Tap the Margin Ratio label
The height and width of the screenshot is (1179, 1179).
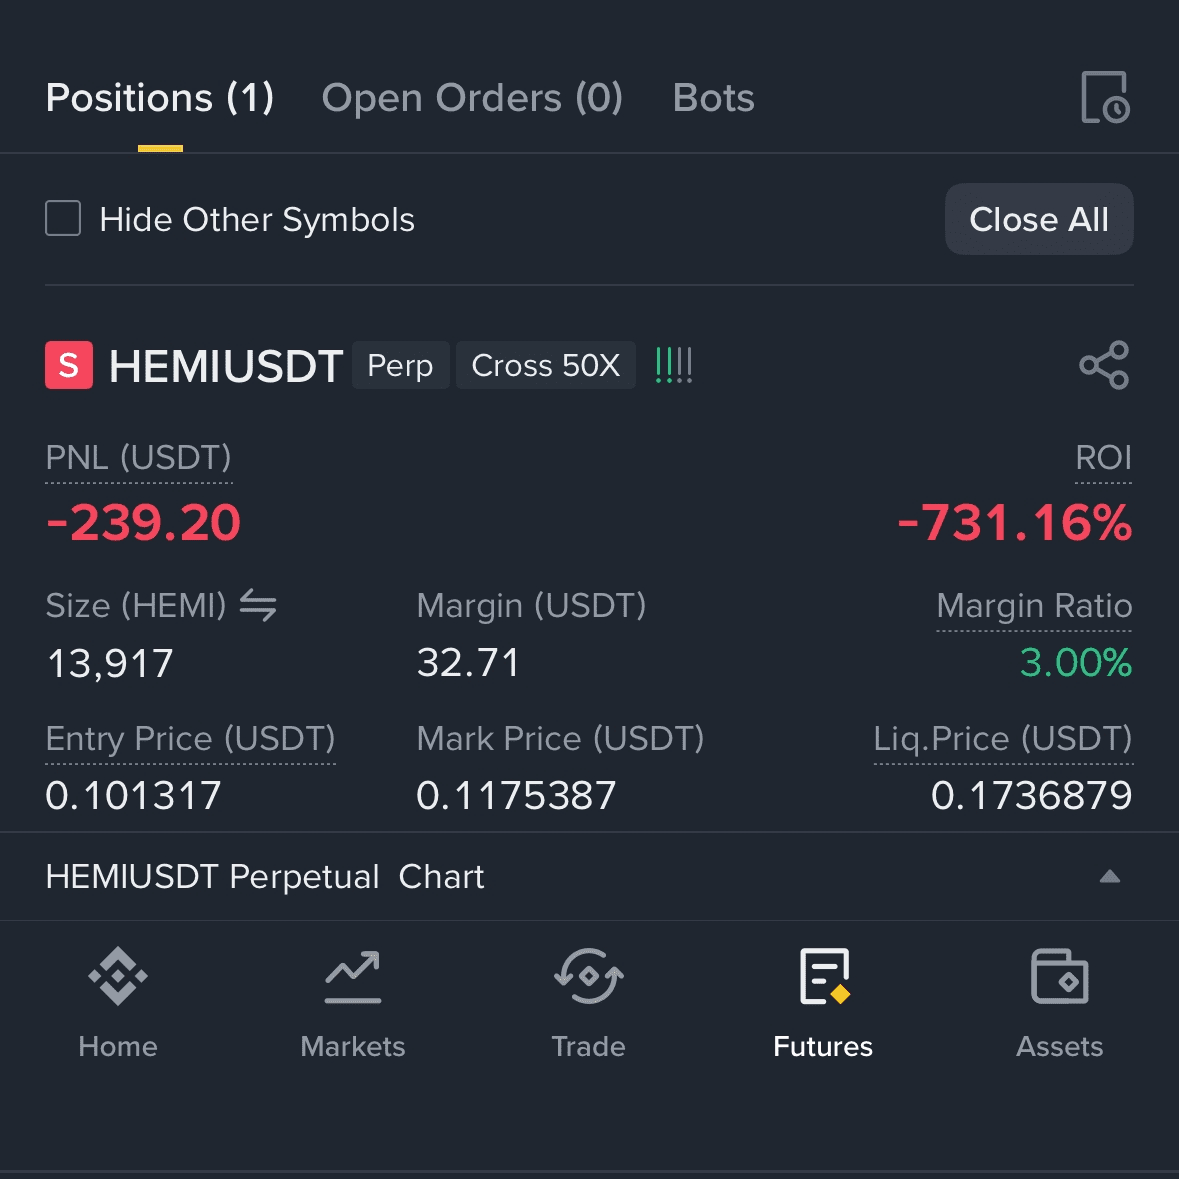tap(1034, 606)
